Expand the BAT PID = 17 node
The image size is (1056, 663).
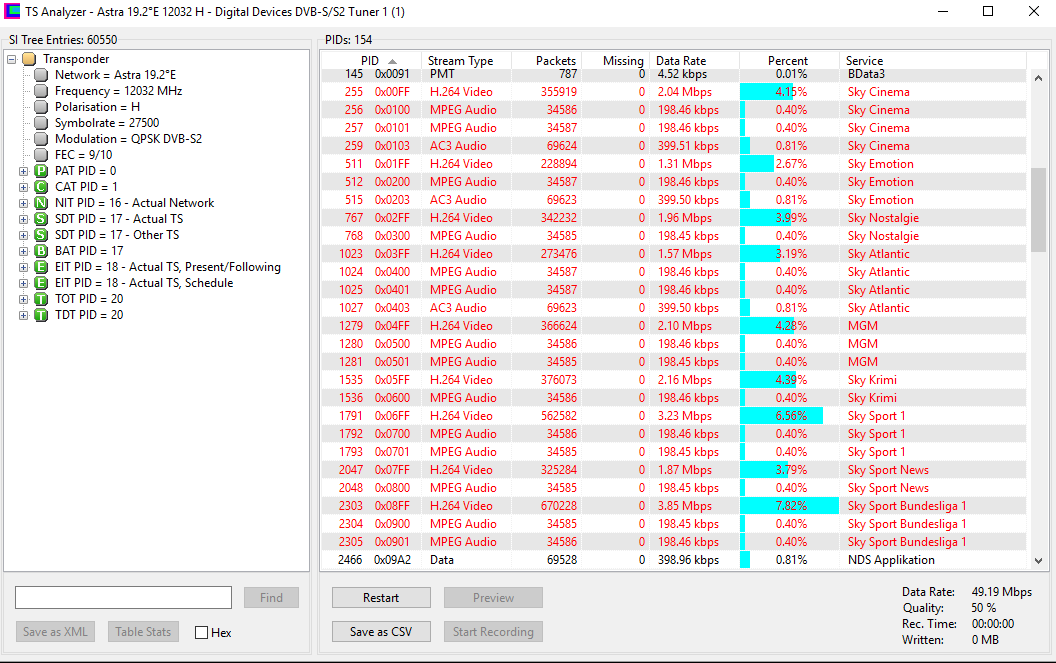24,251
